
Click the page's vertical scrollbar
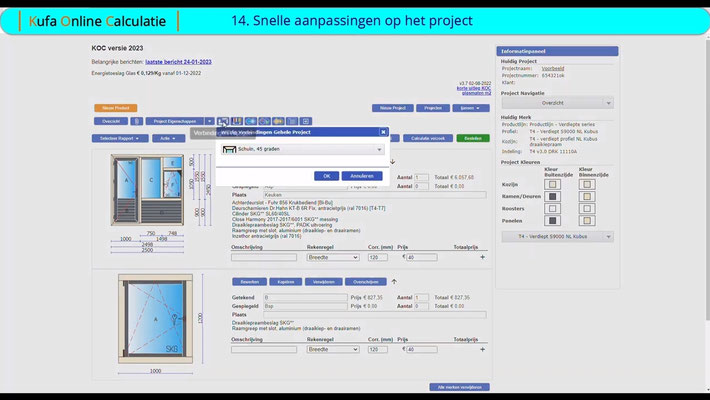click(x=707, y=181)
